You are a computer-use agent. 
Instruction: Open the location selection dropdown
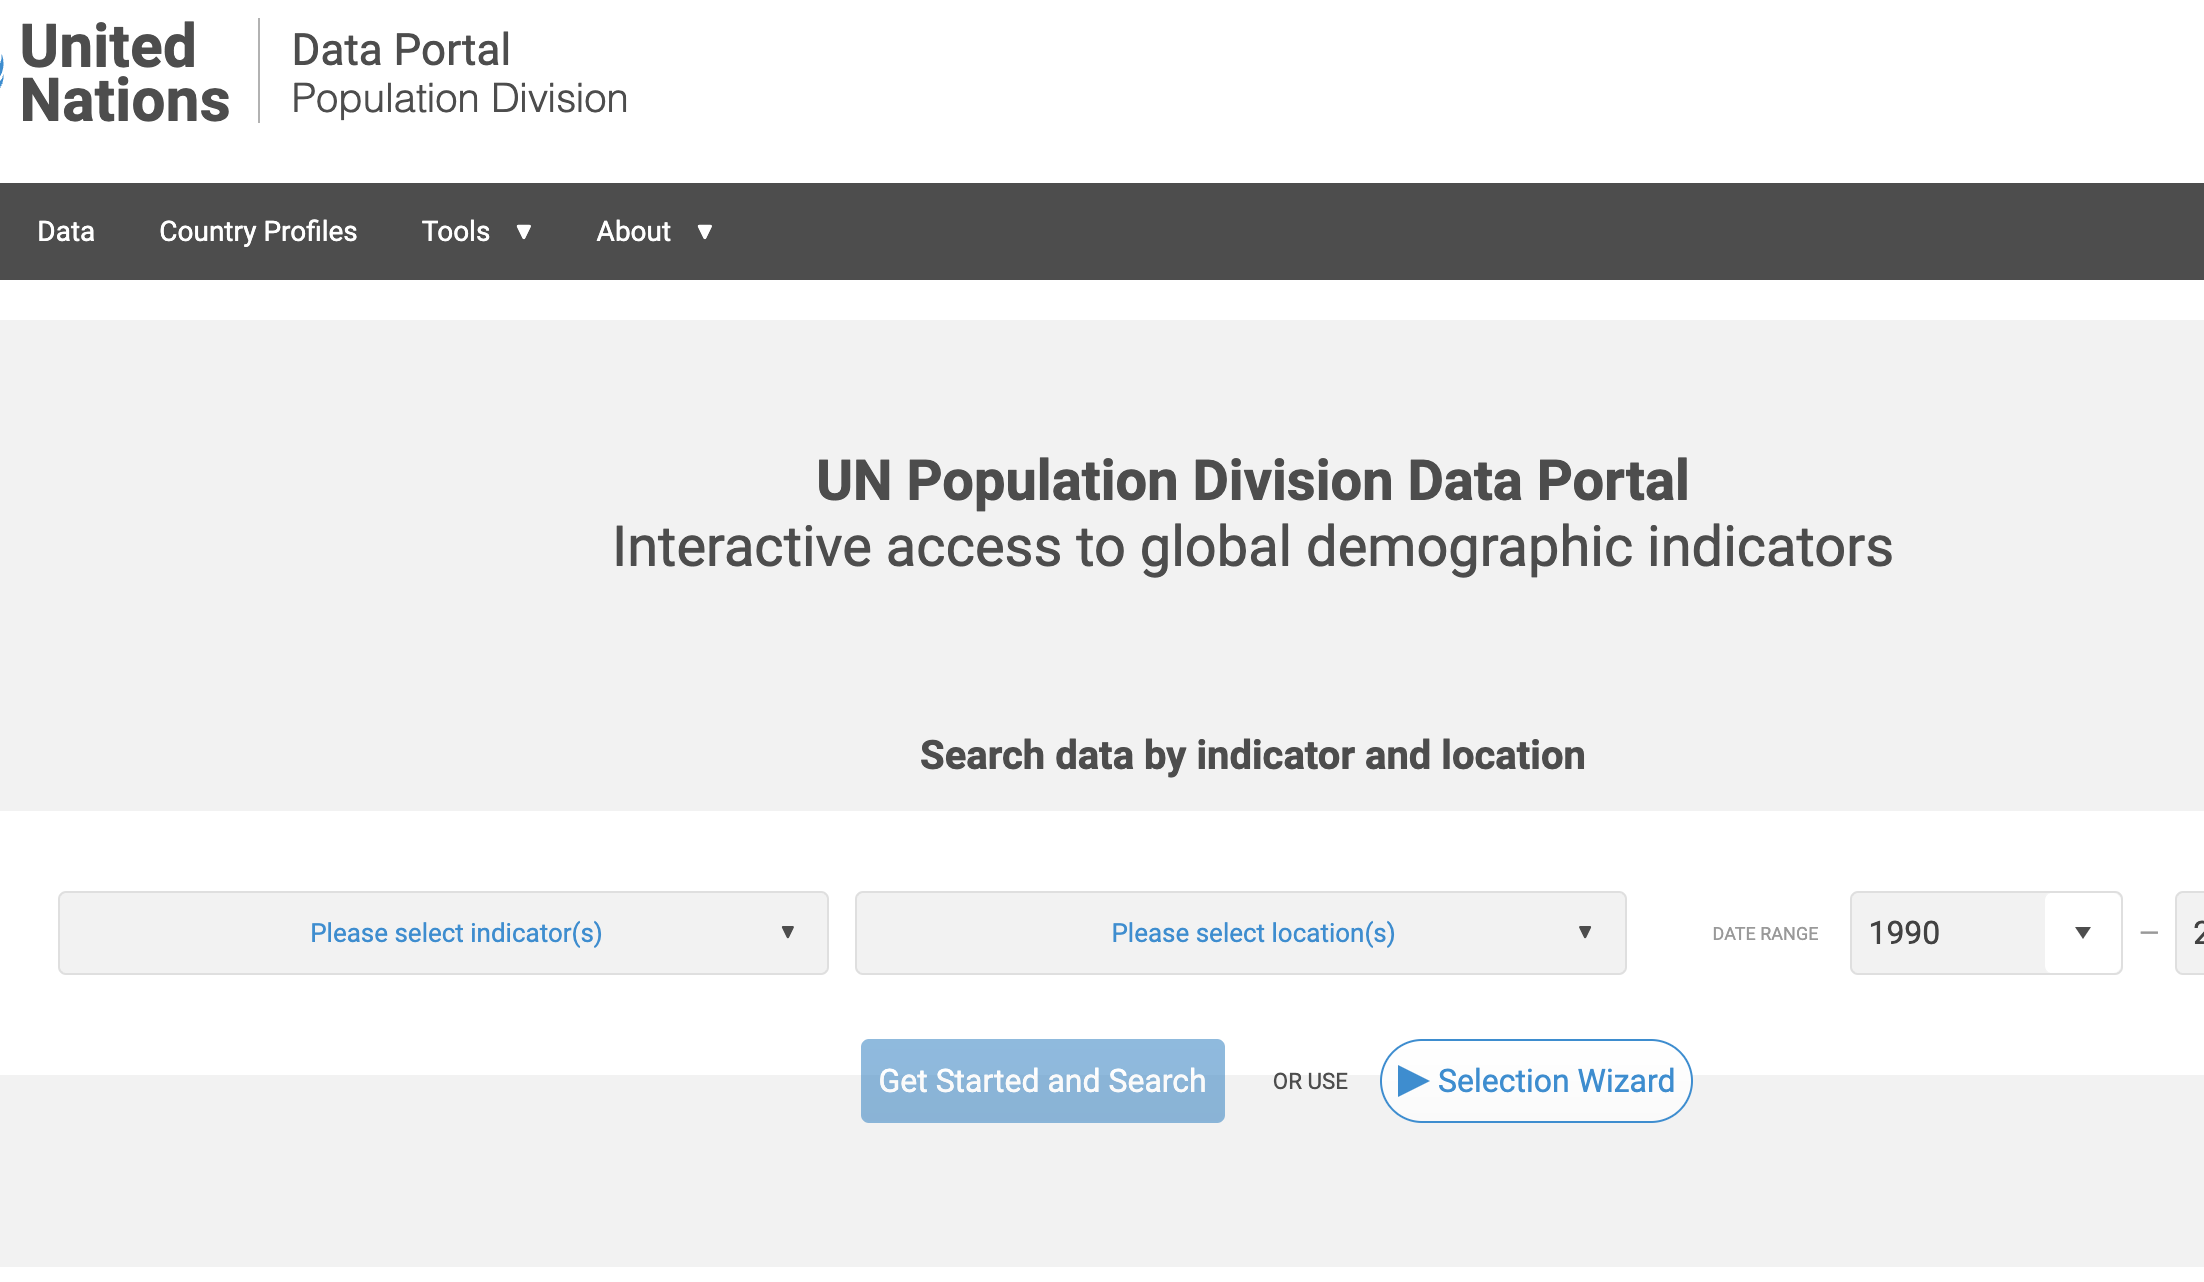click(x=1240, y=933)
